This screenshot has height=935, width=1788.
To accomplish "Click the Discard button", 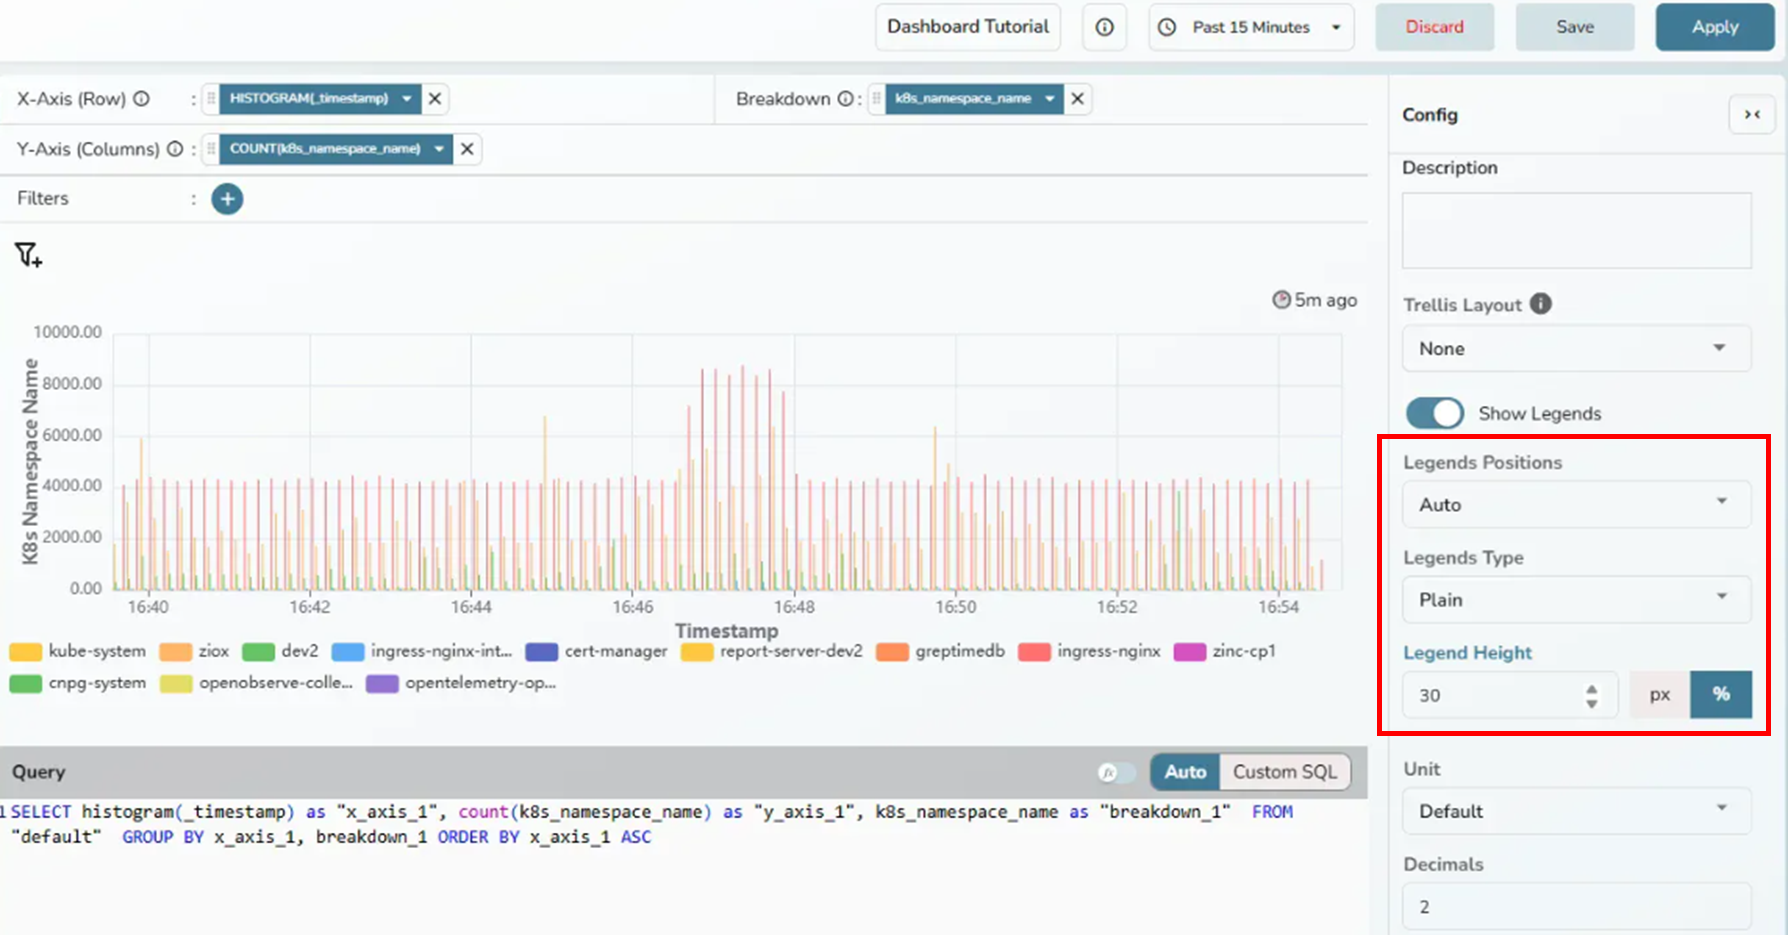I will click(1434, 27).
